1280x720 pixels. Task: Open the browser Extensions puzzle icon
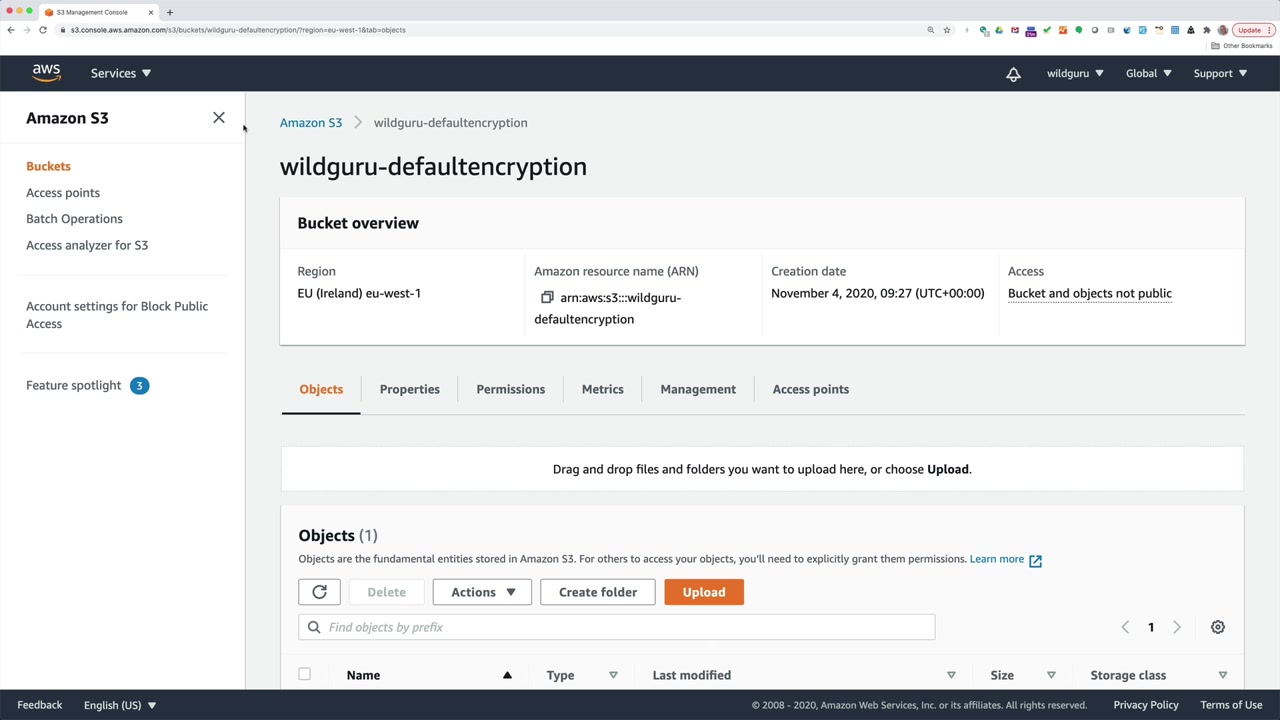(x=1207, y=30)
